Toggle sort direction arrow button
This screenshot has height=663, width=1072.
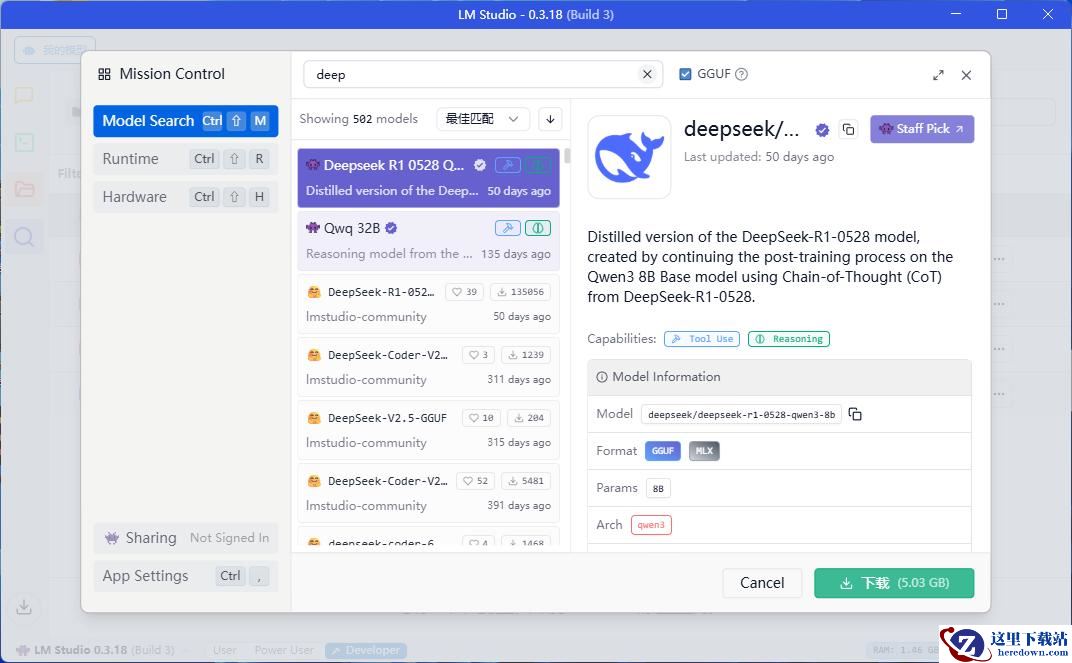point(550,119)
